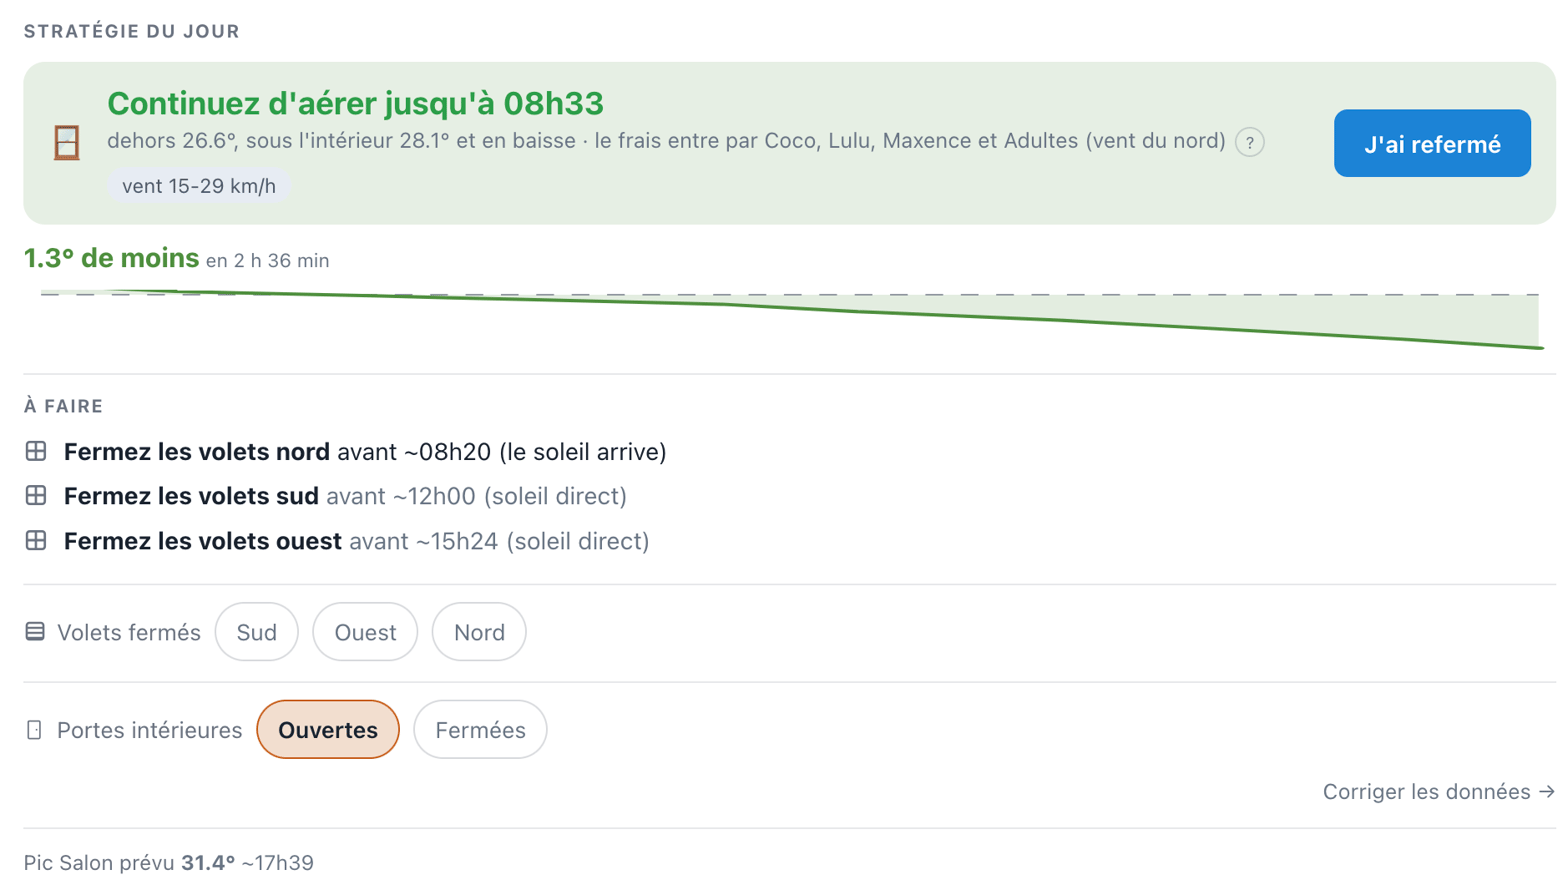The width and height of the screenshot is (1568, 885).
Task: Open the Corriger les données link
Action: coord(1439,791)
